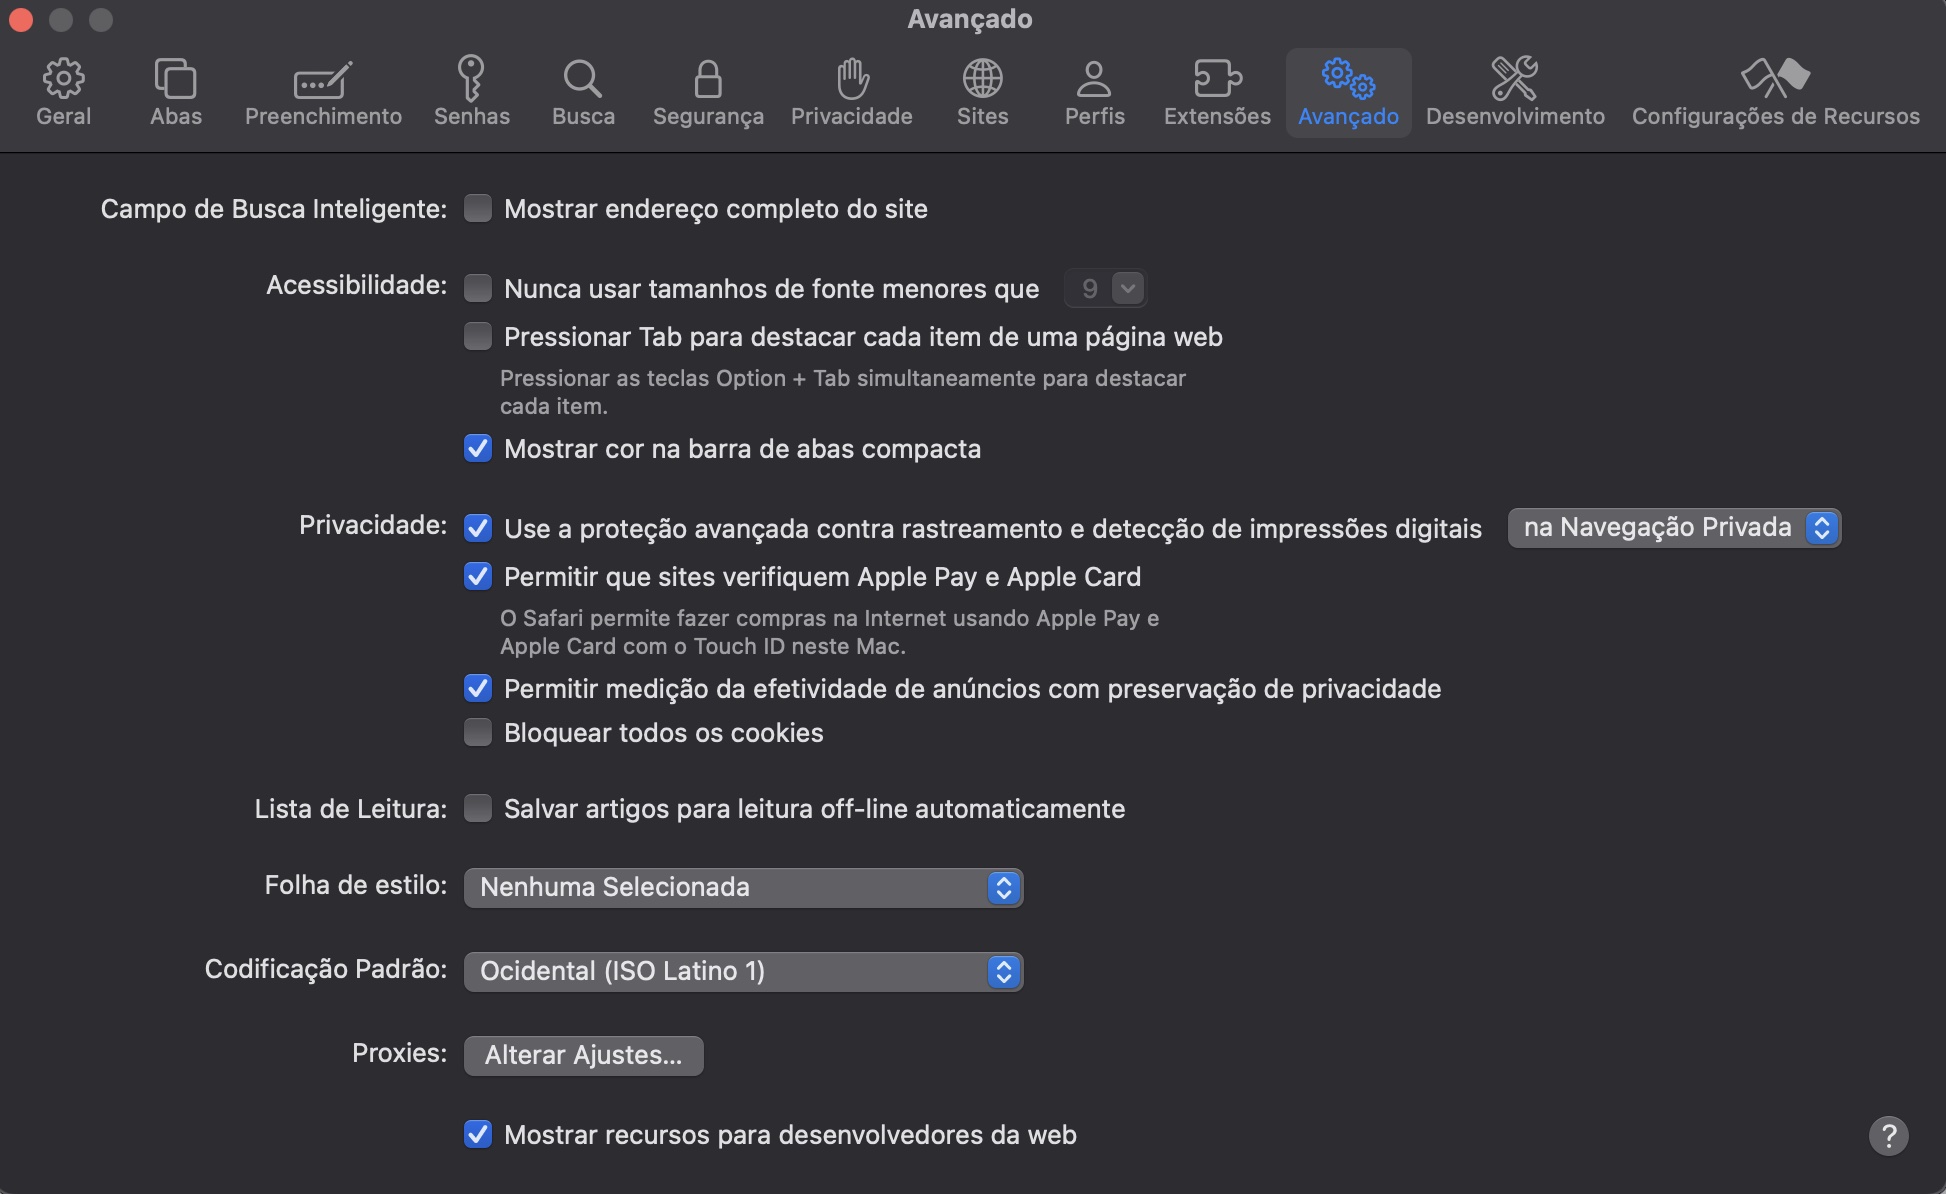
Task: Uncheck Mostrar cor na barra de abas compacta
Action: [x=478, y=448]
